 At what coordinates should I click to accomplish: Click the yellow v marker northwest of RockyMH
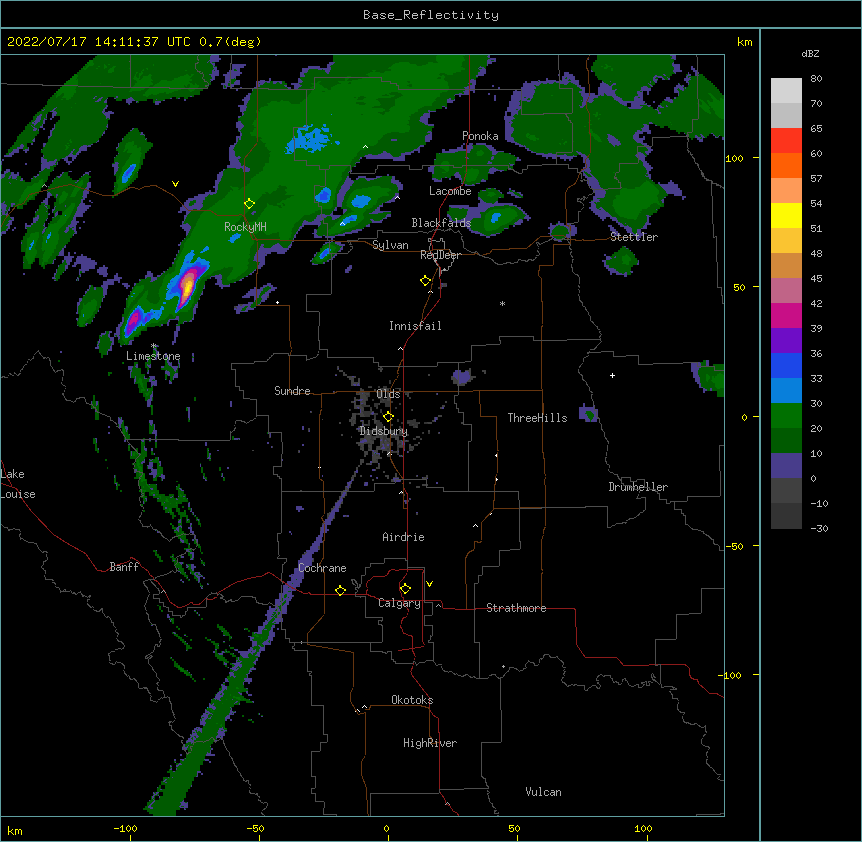(x=175, y=184)
